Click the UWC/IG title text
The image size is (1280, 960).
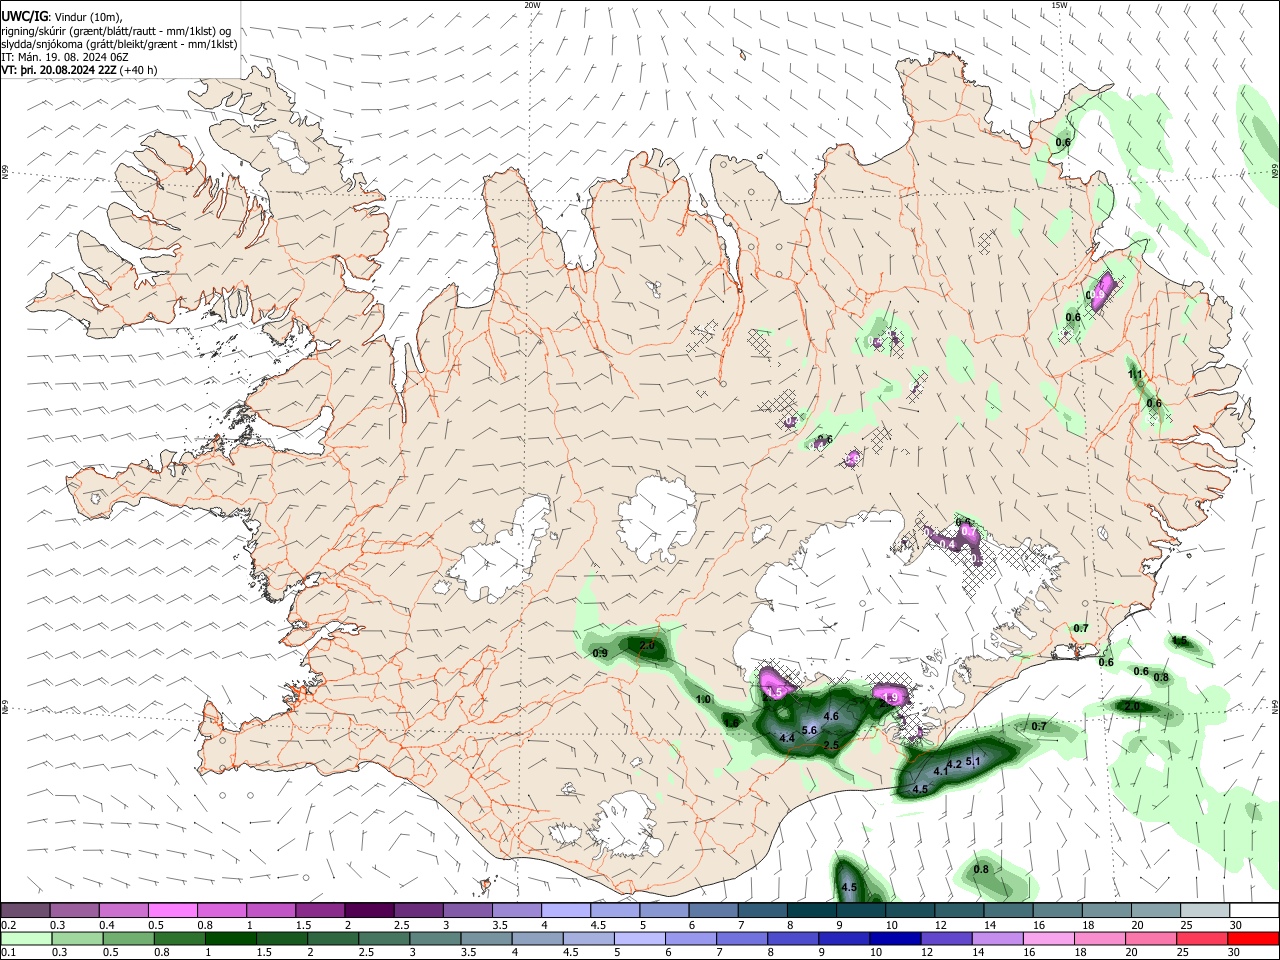[26, 15]
